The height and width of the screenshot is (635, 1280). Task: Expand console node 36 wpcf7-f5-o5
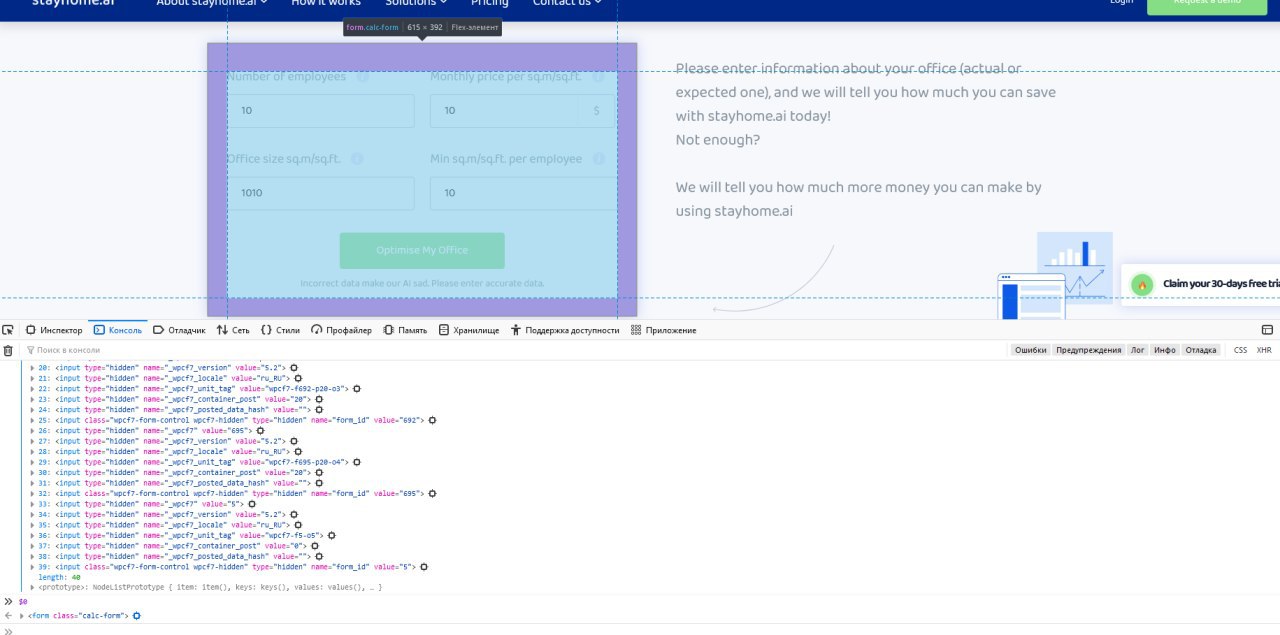[x=32, y=536]
